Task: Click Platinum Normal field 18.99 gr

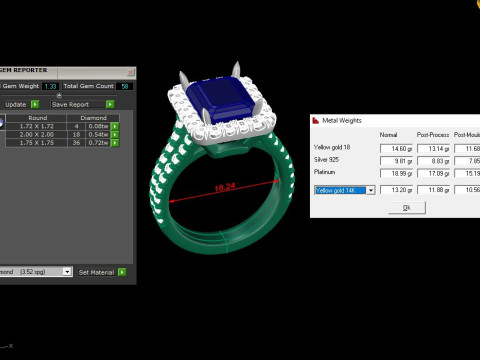Action: 396,173
